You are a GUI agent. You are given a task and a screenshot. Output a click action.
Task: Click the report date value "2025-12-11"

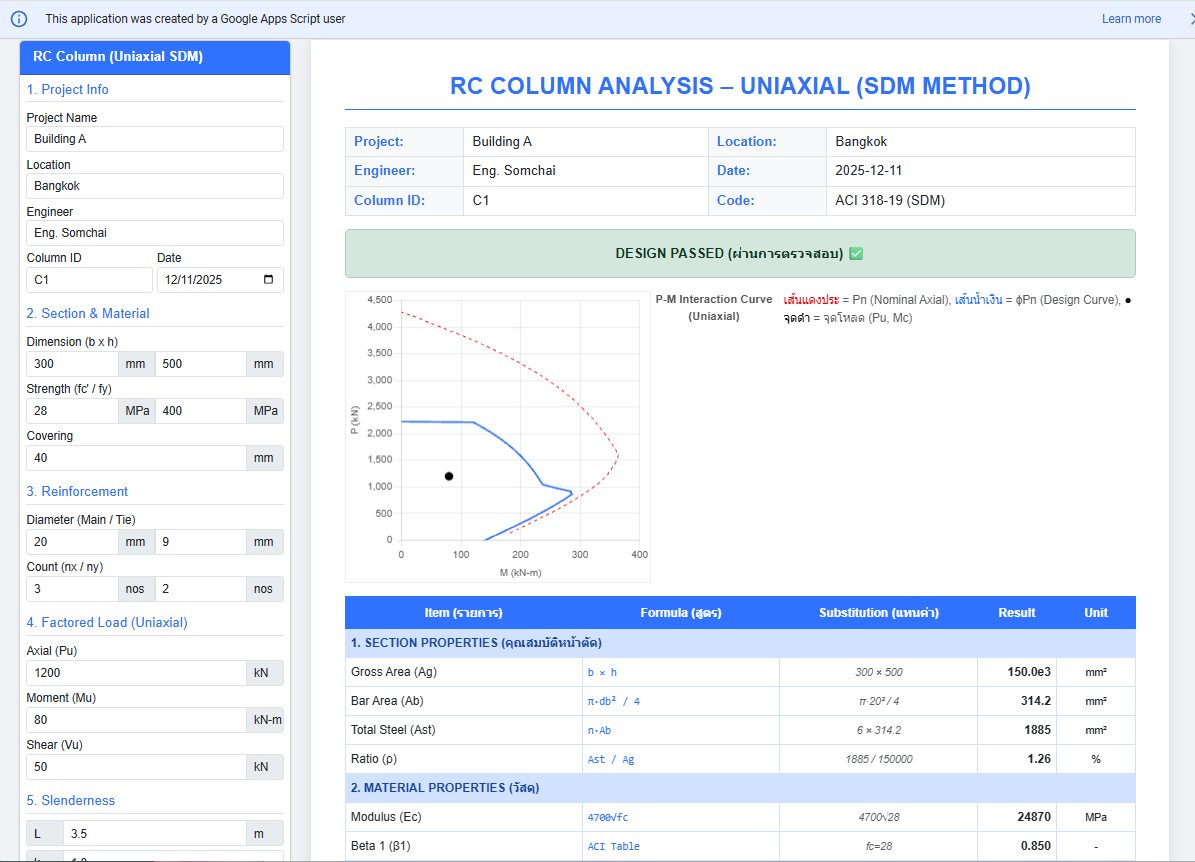click(869, 171)
